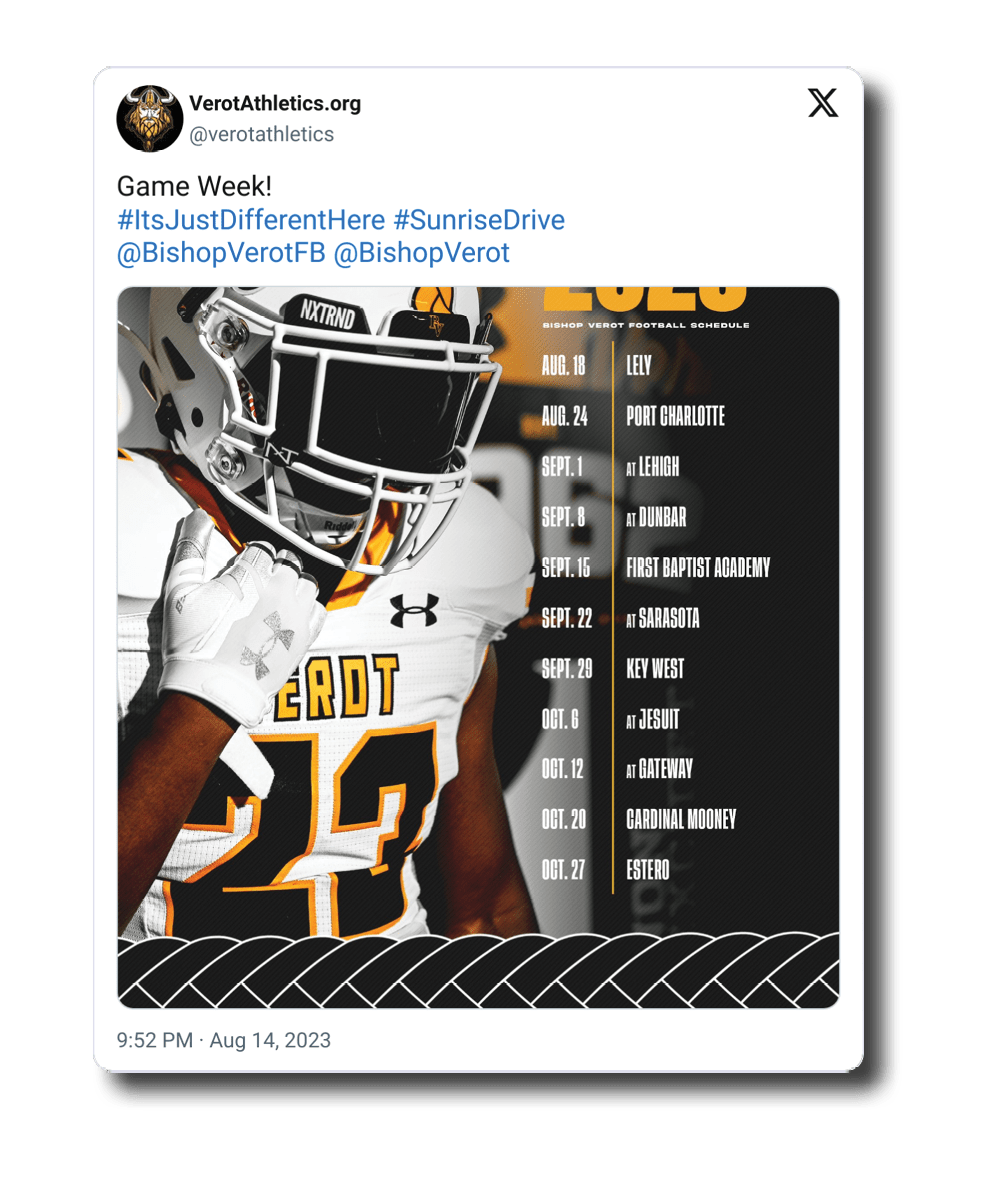Click the Bishop Verot Football Schedule heading
This screenshot has height=1177, width=996.
coord(646,325)
